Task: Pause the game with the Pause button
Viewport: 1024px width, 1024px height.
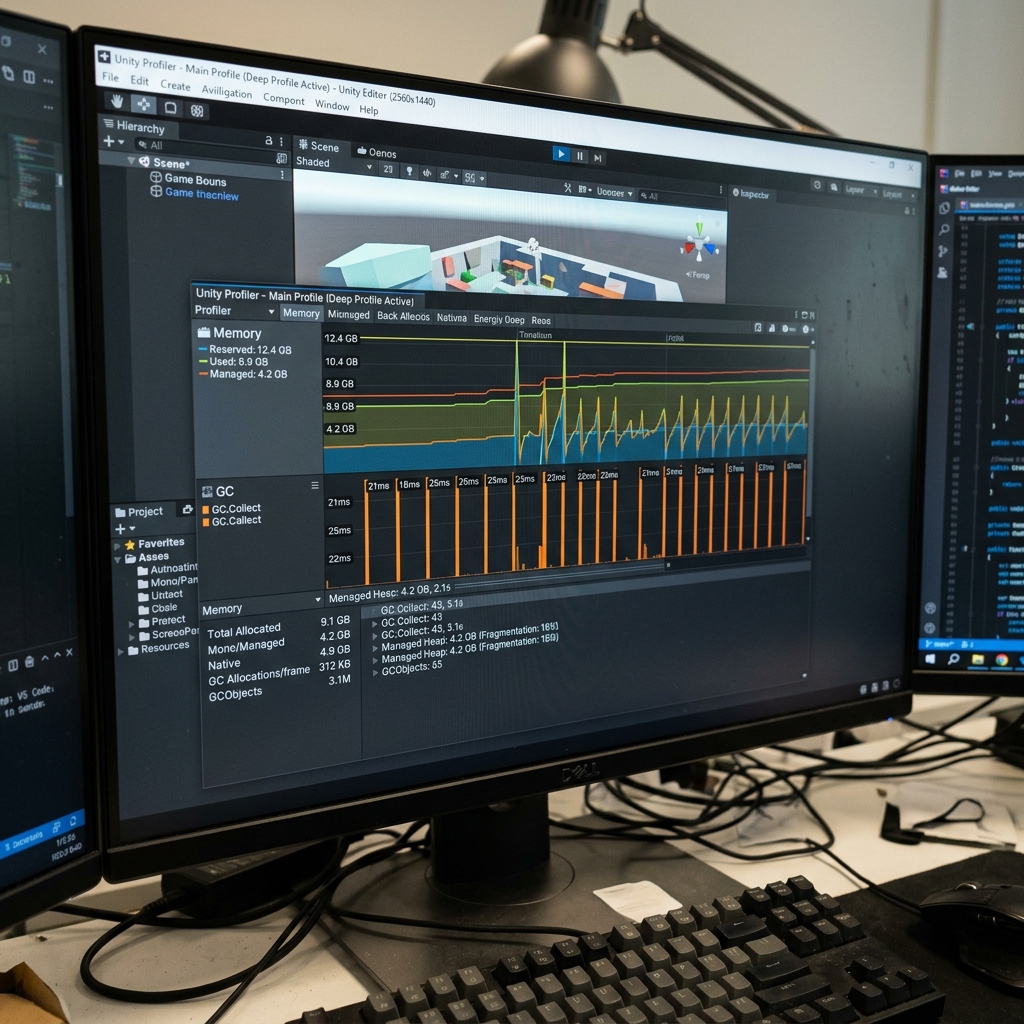Action: tap(579, 156)
